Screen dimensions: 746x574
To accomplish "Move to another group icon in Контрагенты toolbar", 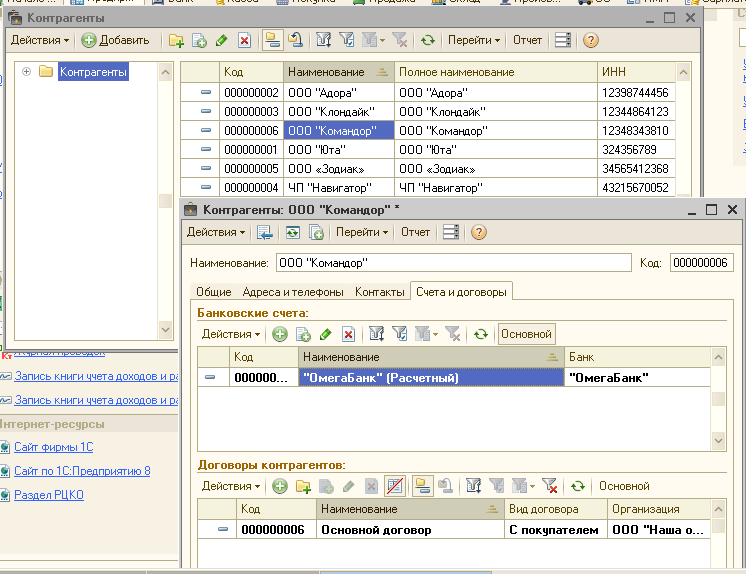I will coord(296,40).
